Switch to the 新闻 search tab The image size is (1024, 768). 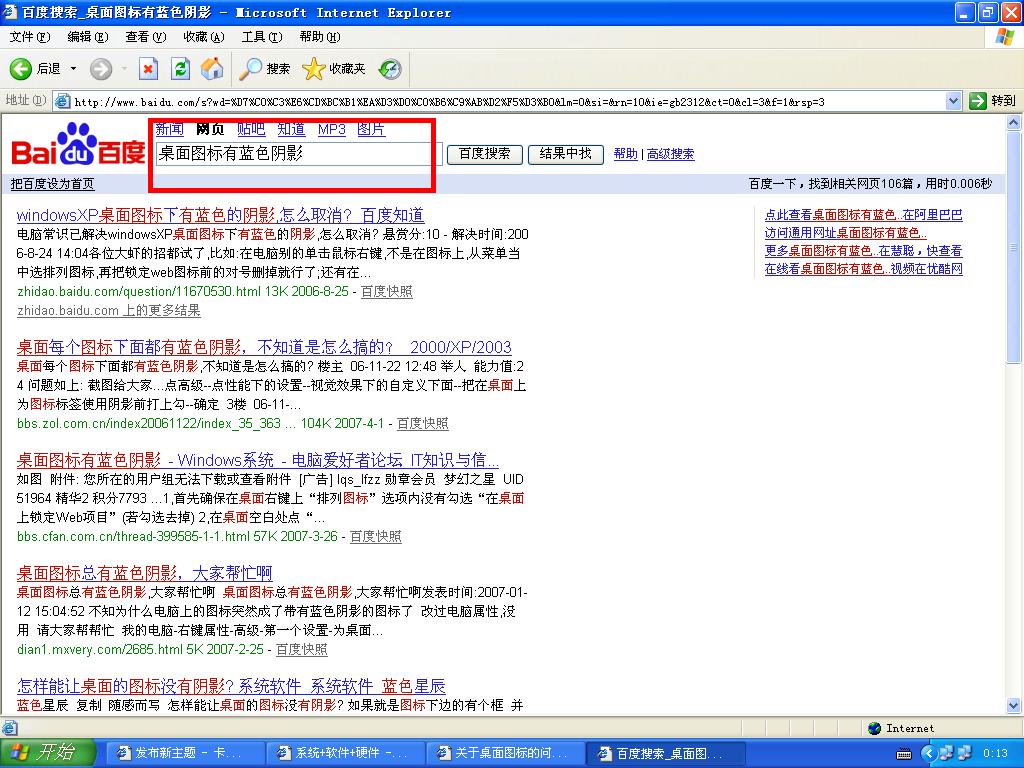[x=170, y=129]
